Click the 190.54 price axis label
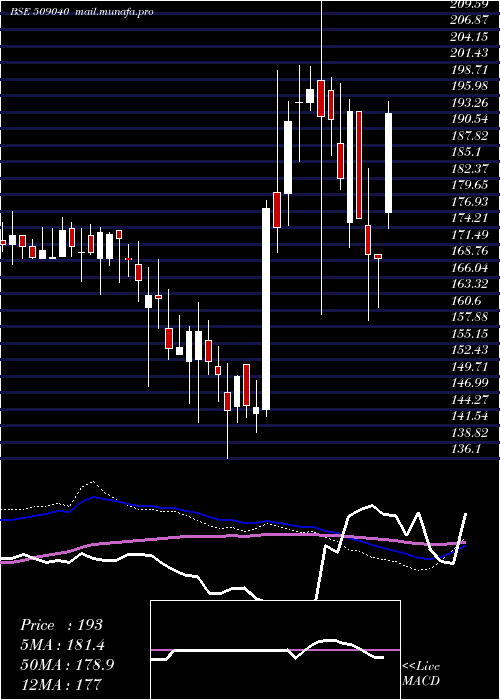The image size is (500, 700). coord(470,119)
